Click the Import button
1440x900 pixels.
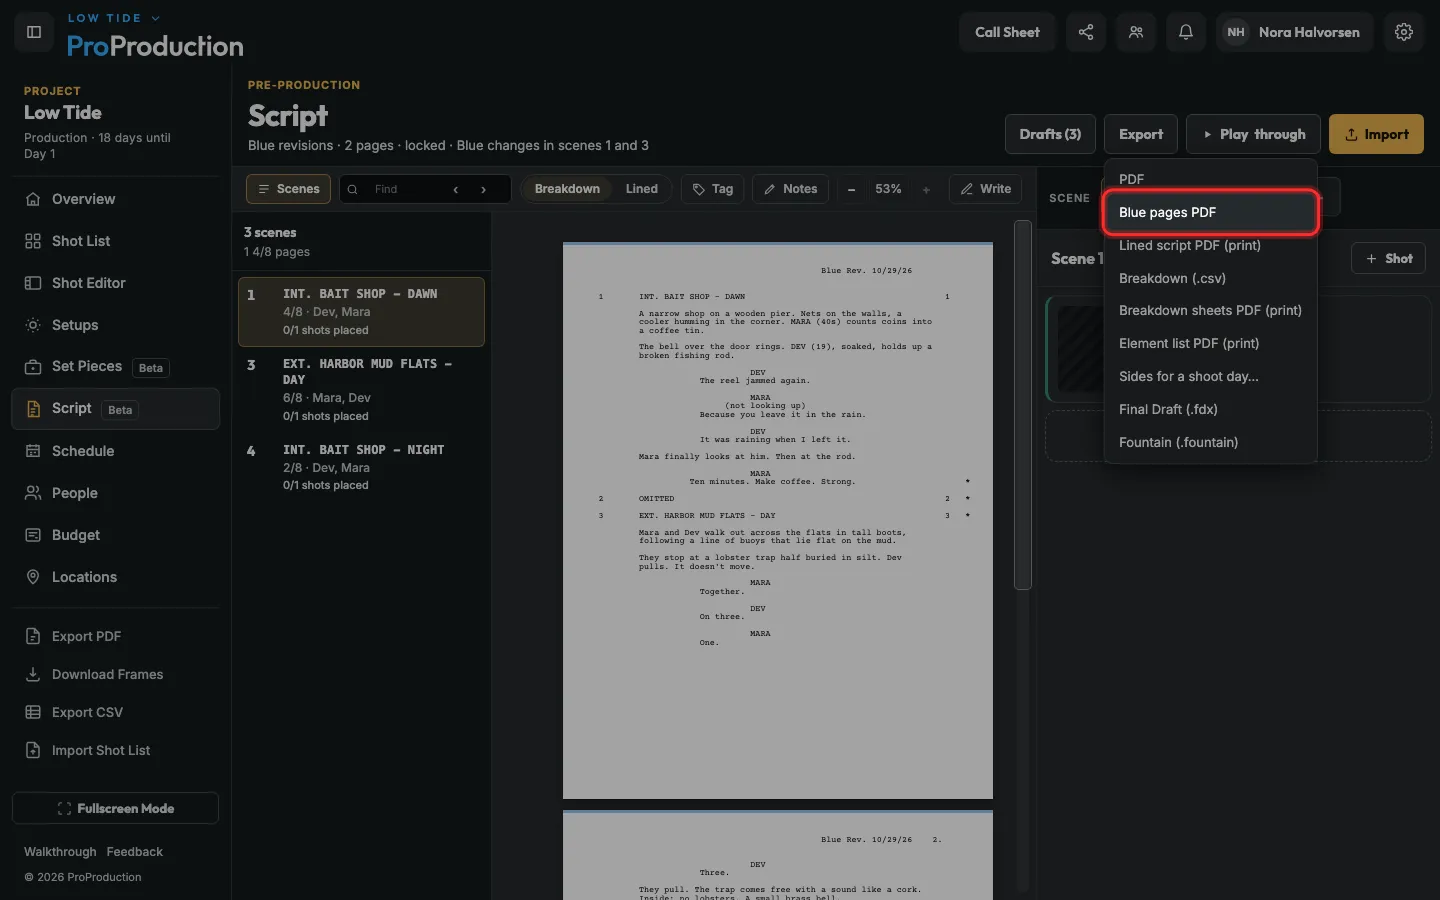(1376, 134)
